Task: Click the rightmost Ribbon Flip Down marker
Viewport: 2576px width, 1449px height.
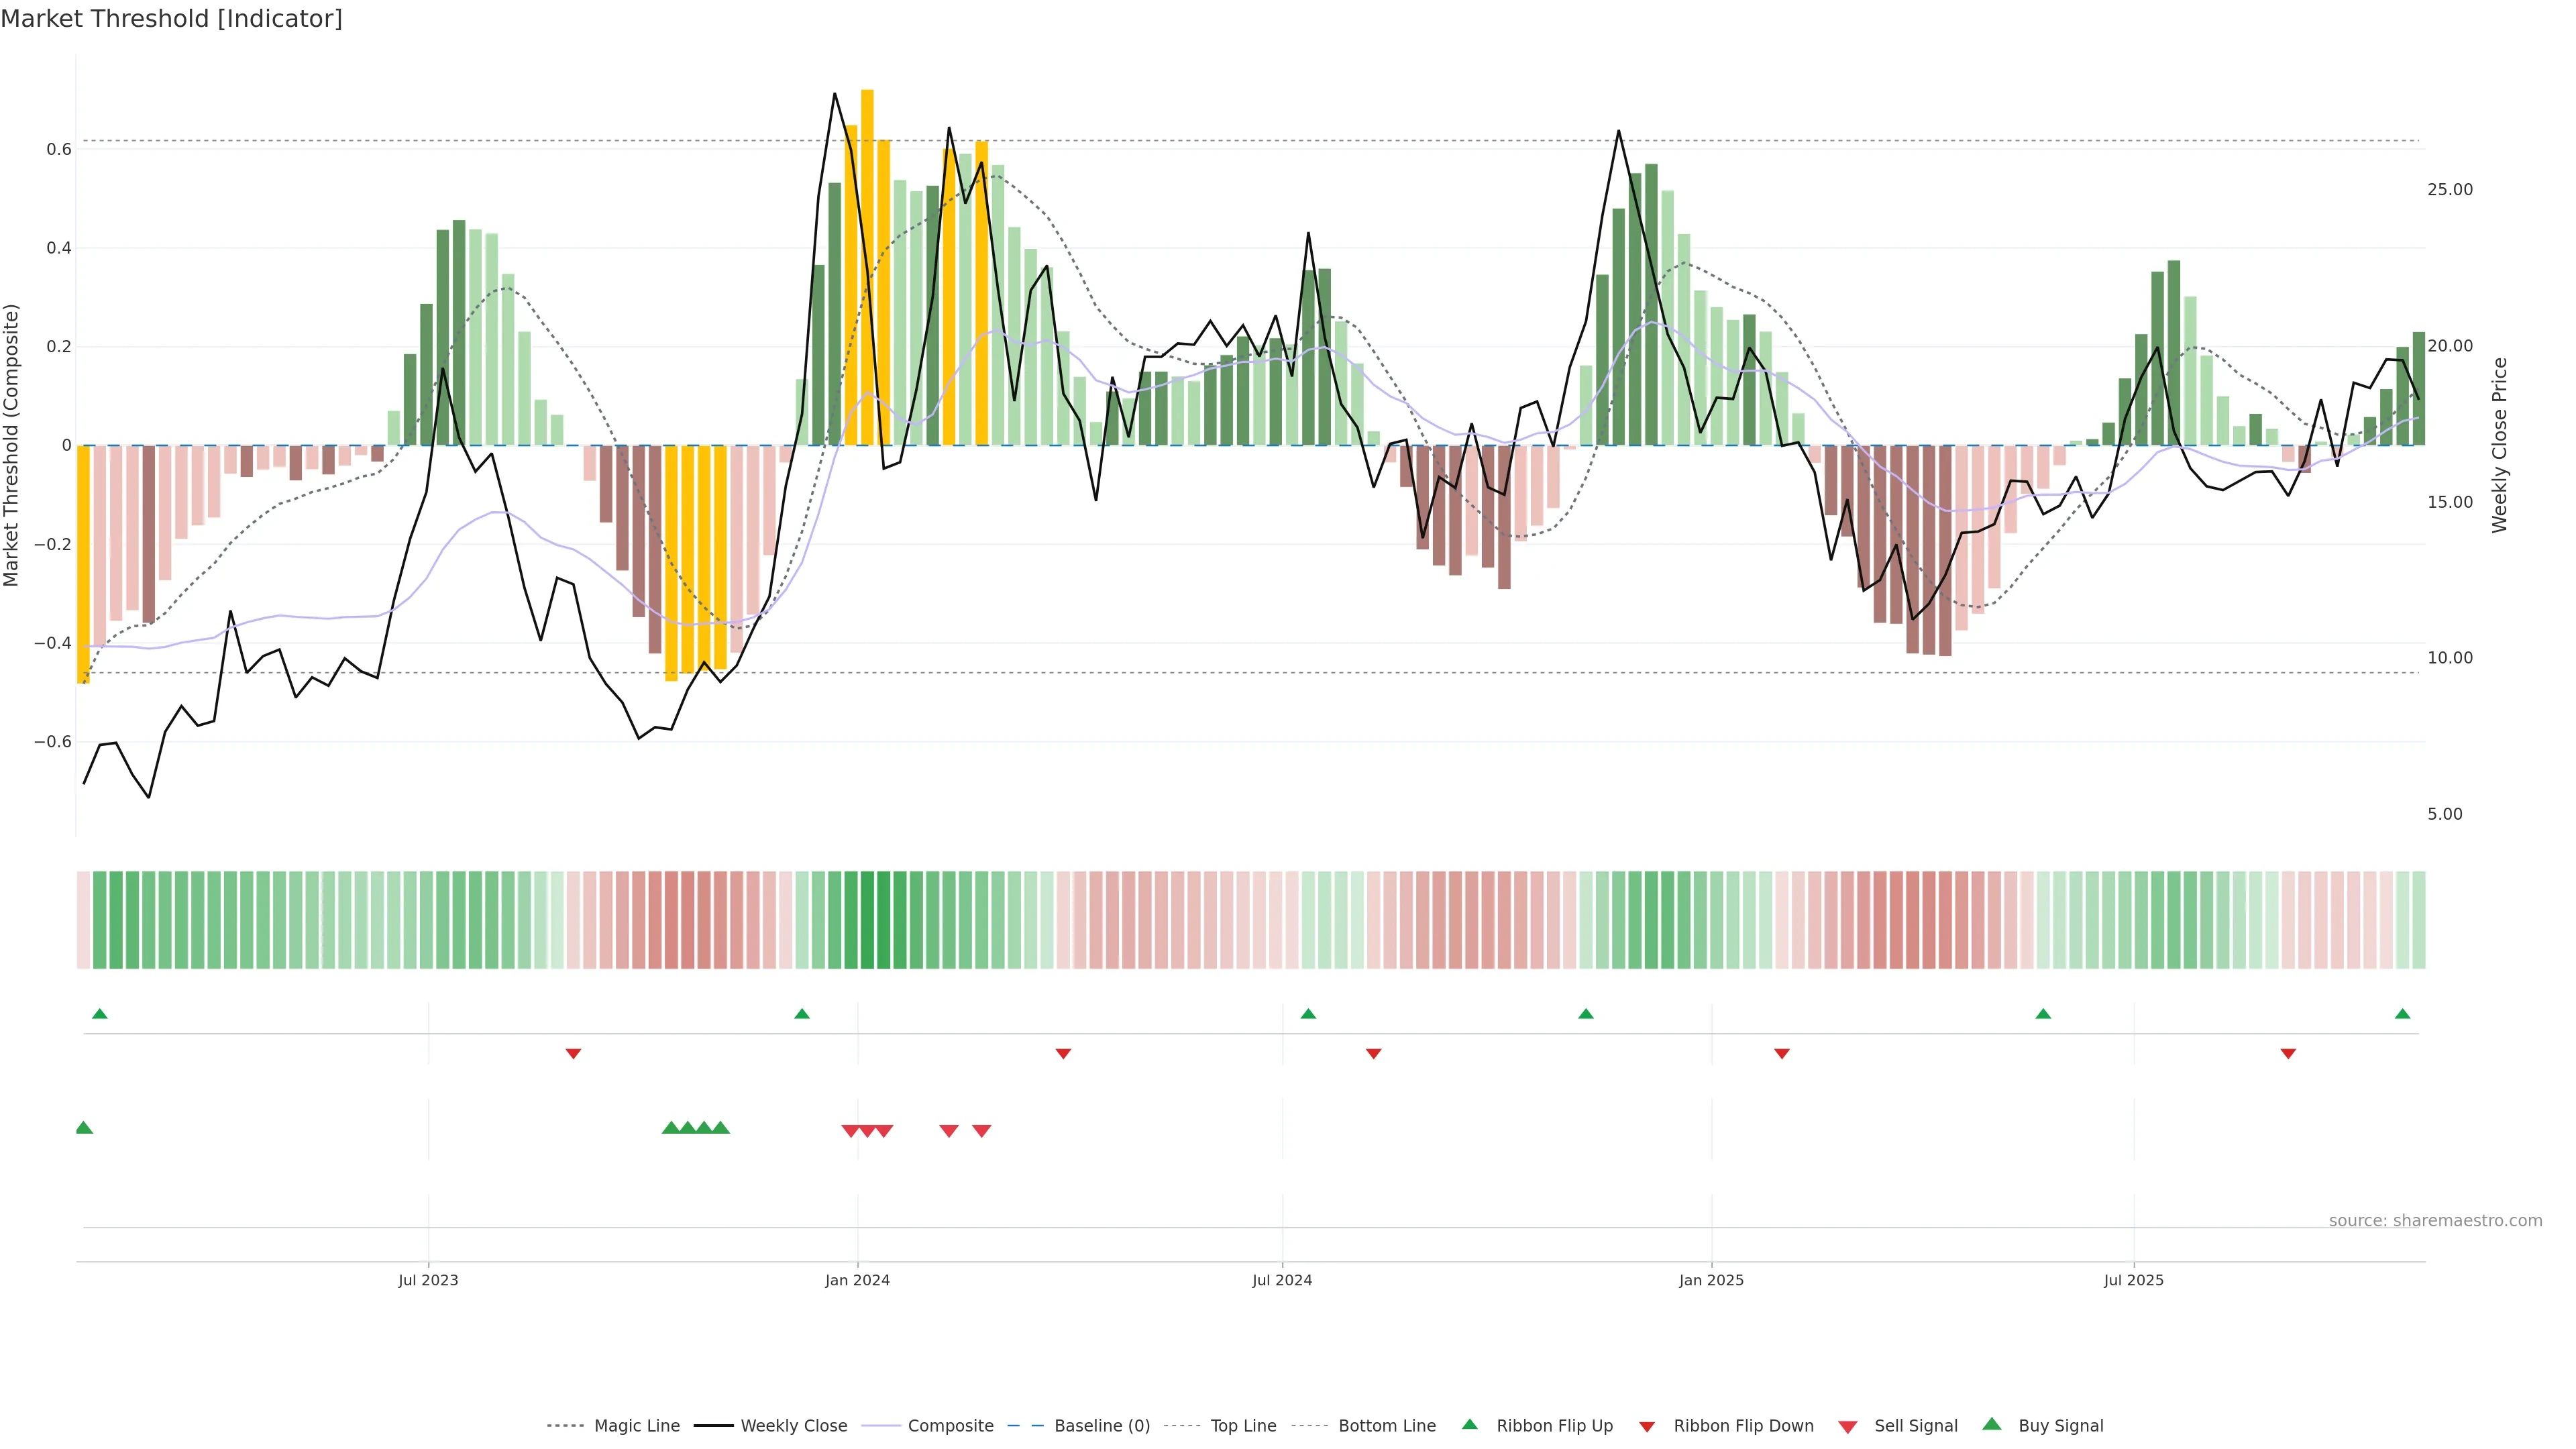Action: 2288,1054
